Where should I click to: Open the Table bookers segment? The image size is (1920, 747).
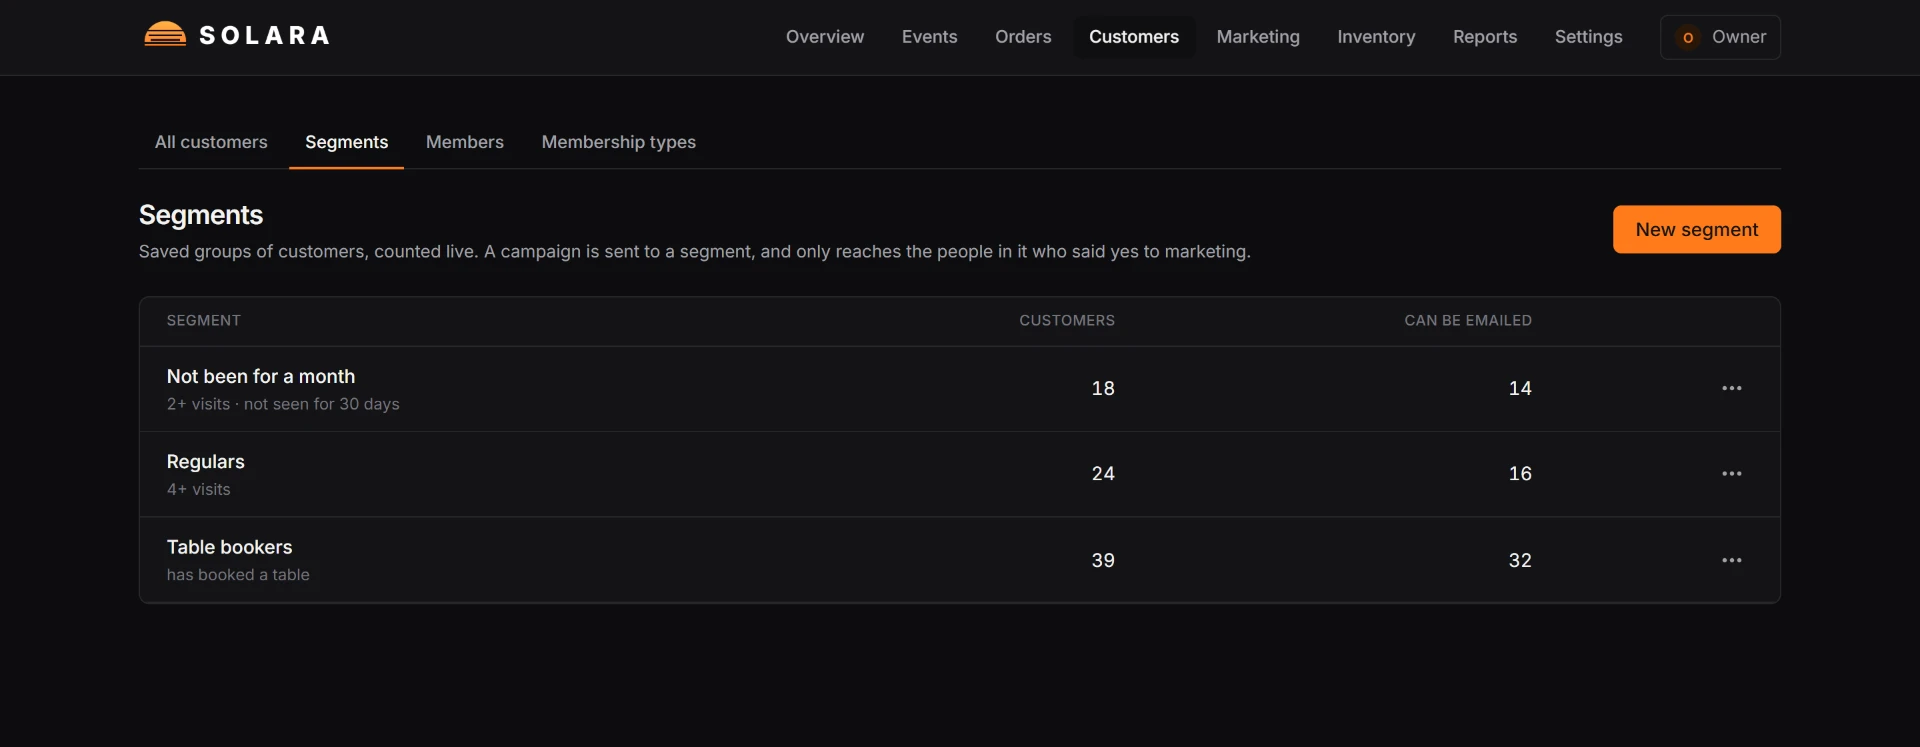(x=229, y=547)
